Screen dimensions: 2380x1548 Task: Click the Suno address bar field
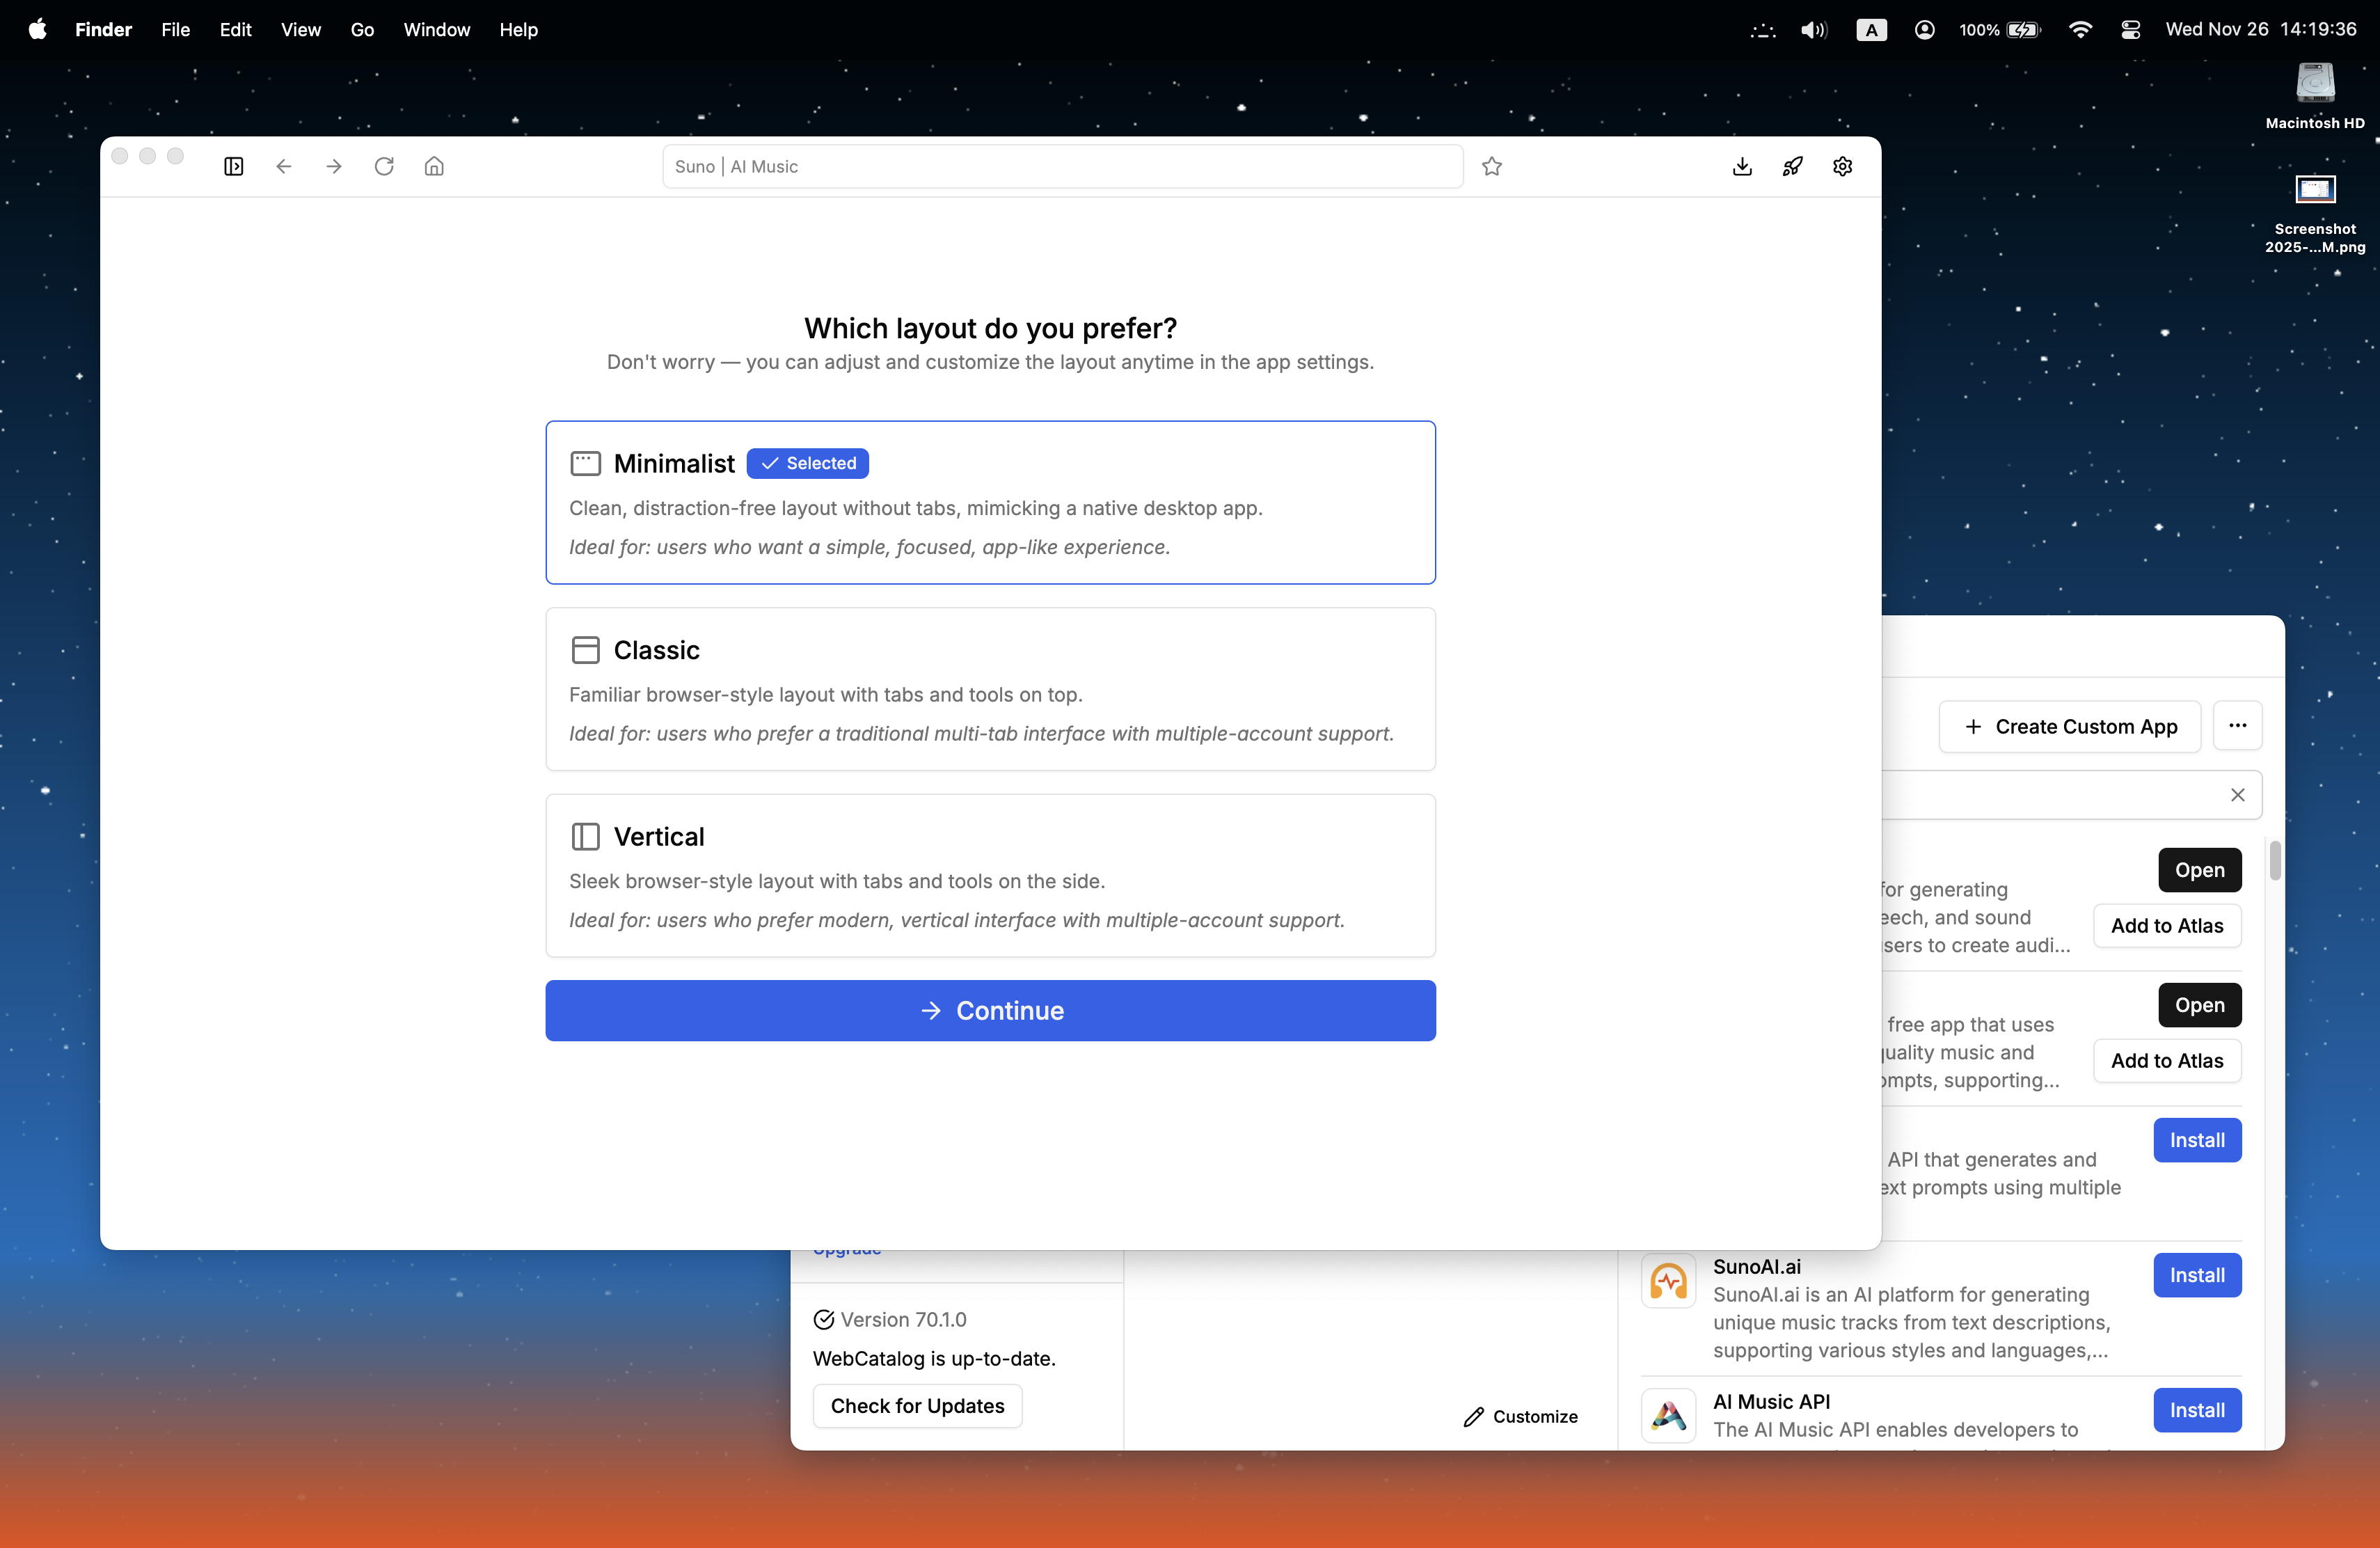[1062, 166]
